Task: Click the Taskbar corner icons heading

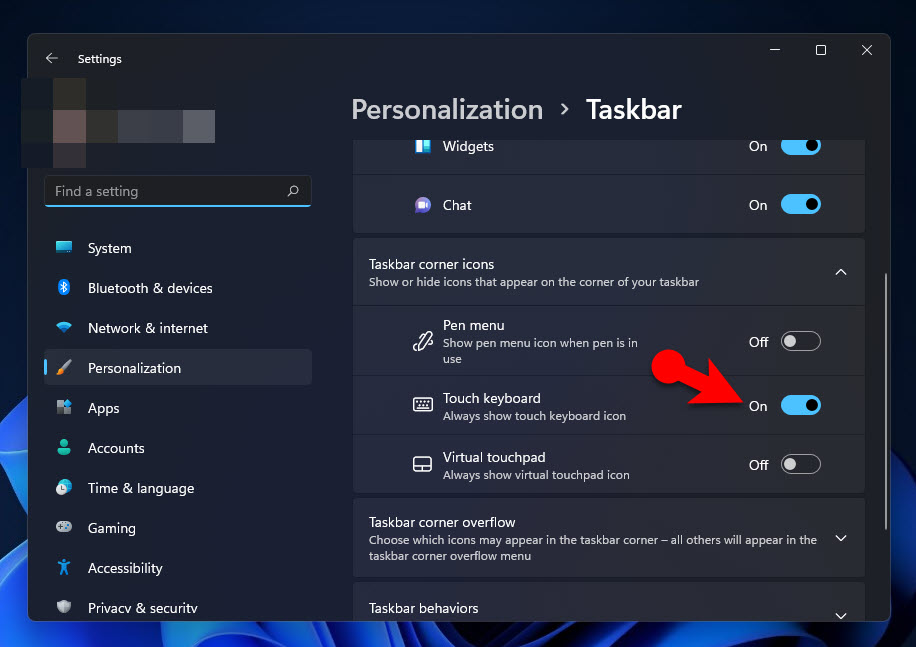Action: coord(431,264)
